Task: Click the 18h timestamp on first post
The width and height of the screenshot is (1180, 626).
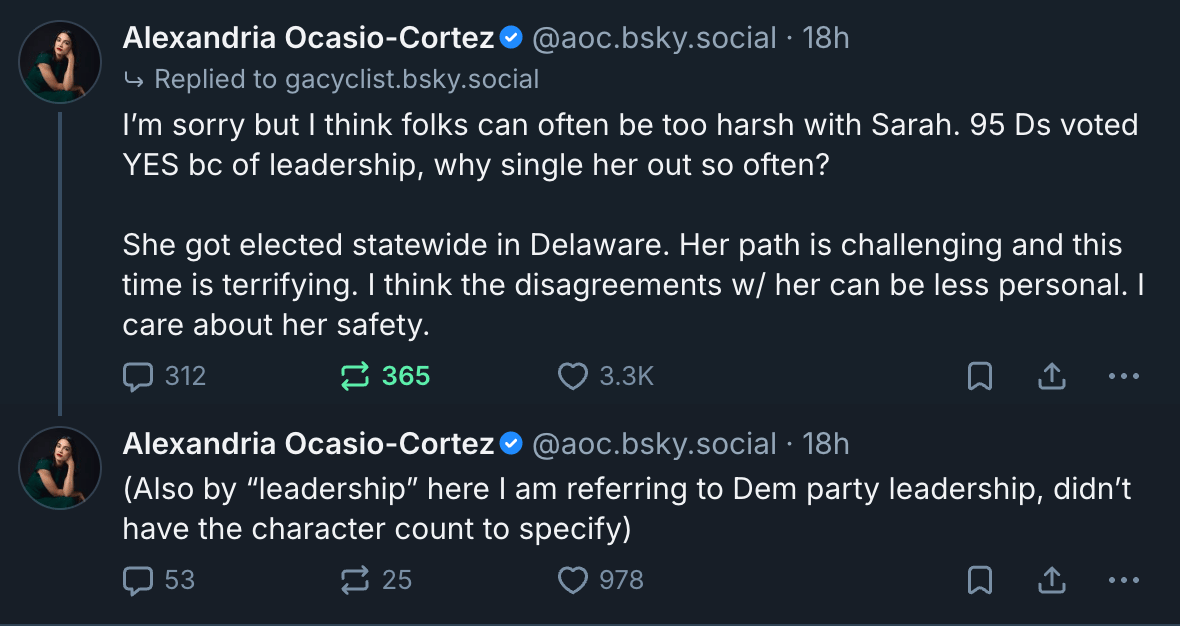Action: 826,39
